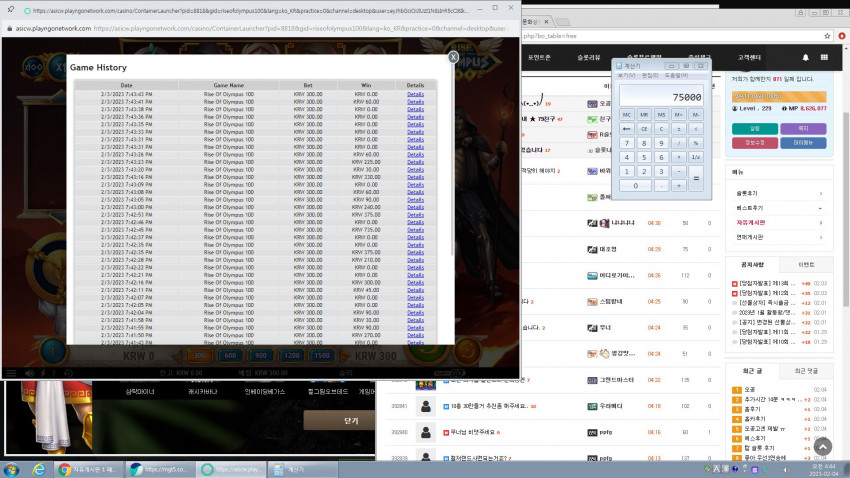Toggle fast play with the lightning bolt icon

(x=43, y=373)
